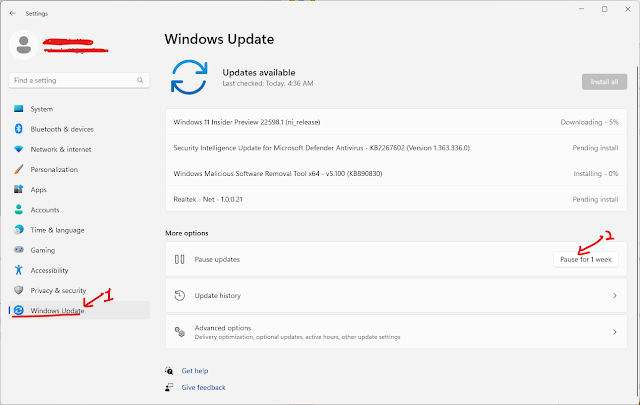Click the back arrow in Settings title bar
This screenshot has height=405, width=640.
click(13, 13)
